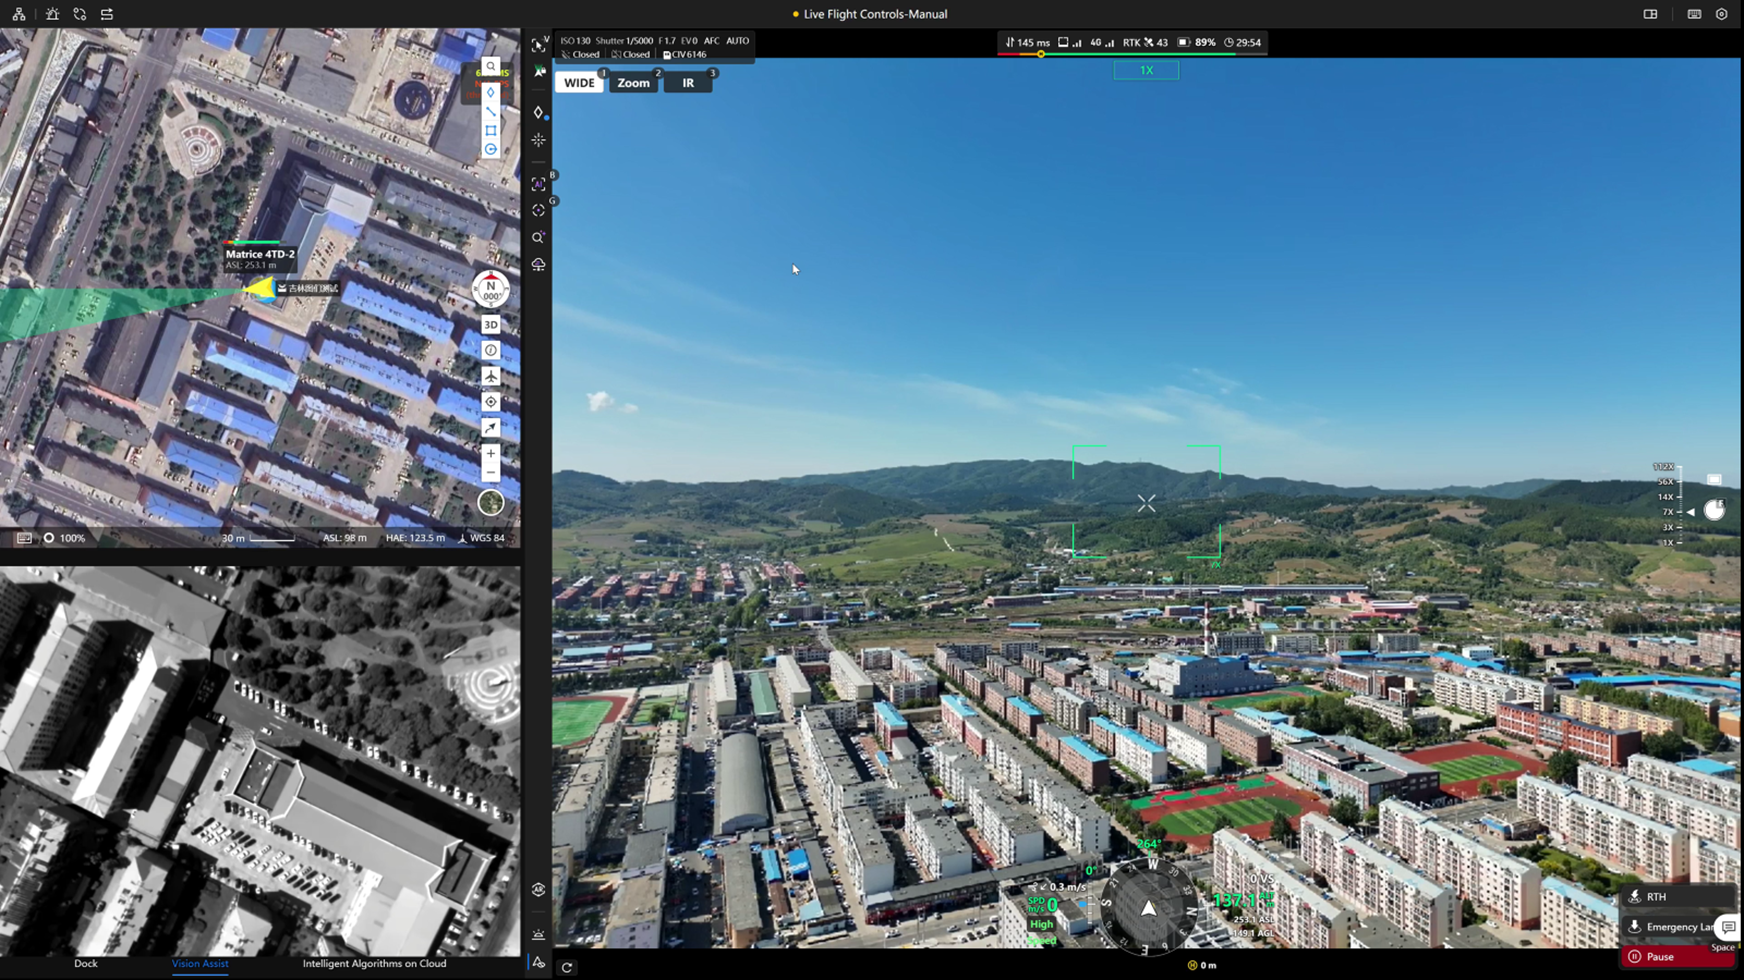Screen dimensions: 1744x980
Task: Click the diamond pin icon in camera sidebar
Action: pyautogui.click(x=538, y=112)
